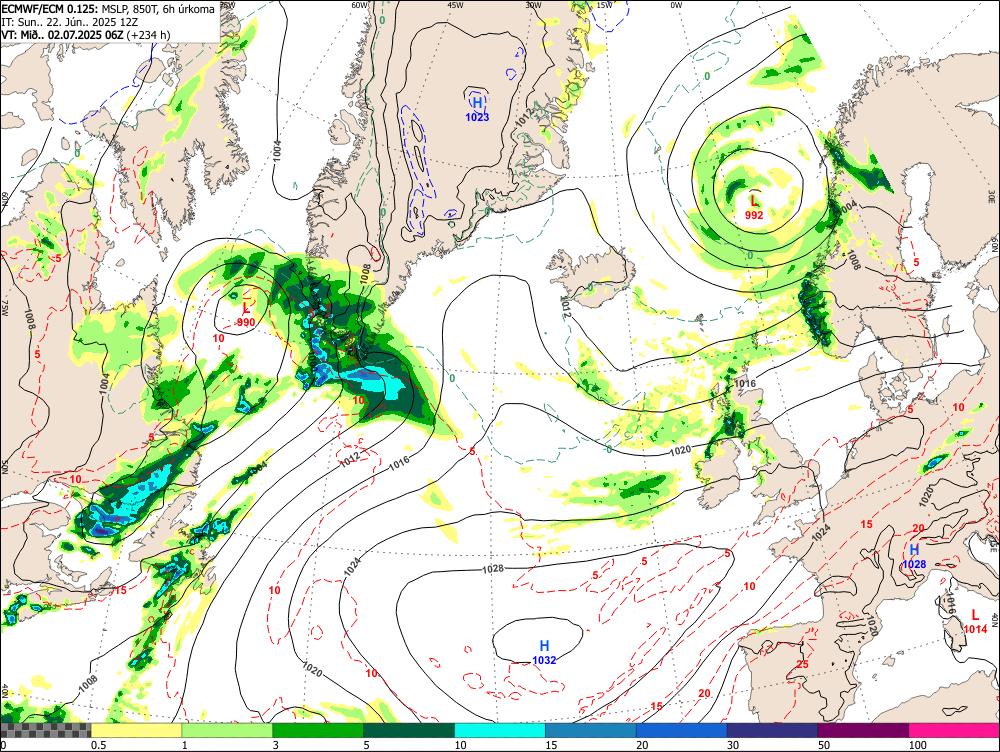Click the legend tick label 3

click(276, 745)
